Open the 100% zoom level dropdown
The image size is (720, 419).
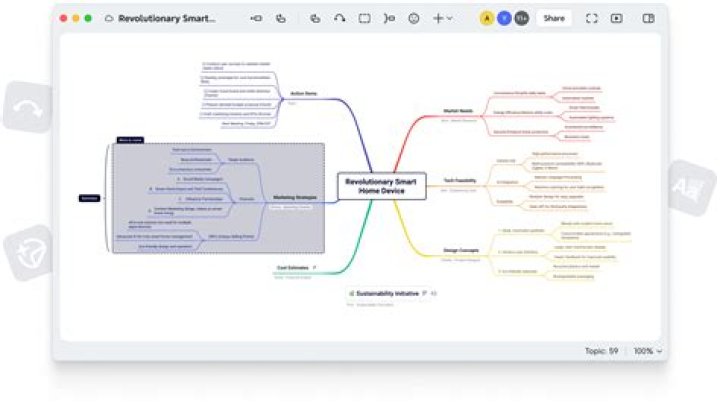click(648, 351)
